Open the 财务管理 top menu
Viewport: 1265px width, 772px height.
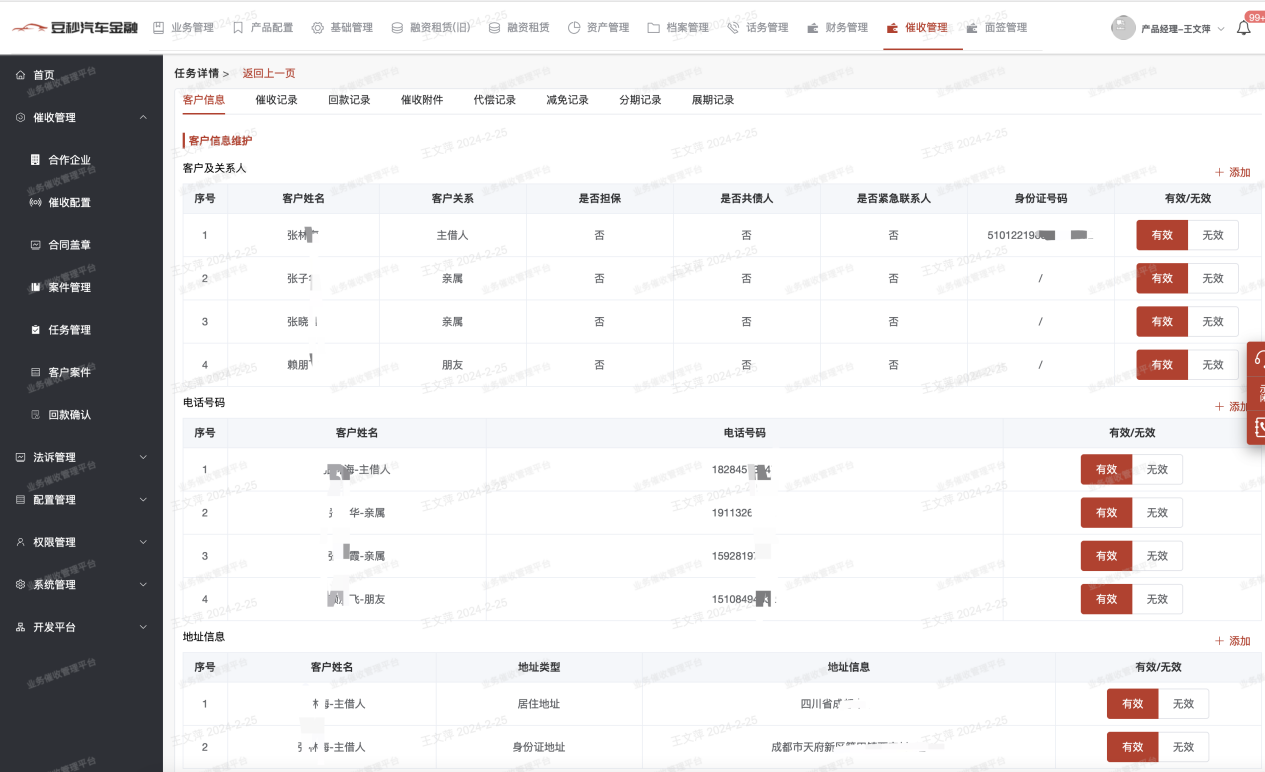(x=837, y=28)
